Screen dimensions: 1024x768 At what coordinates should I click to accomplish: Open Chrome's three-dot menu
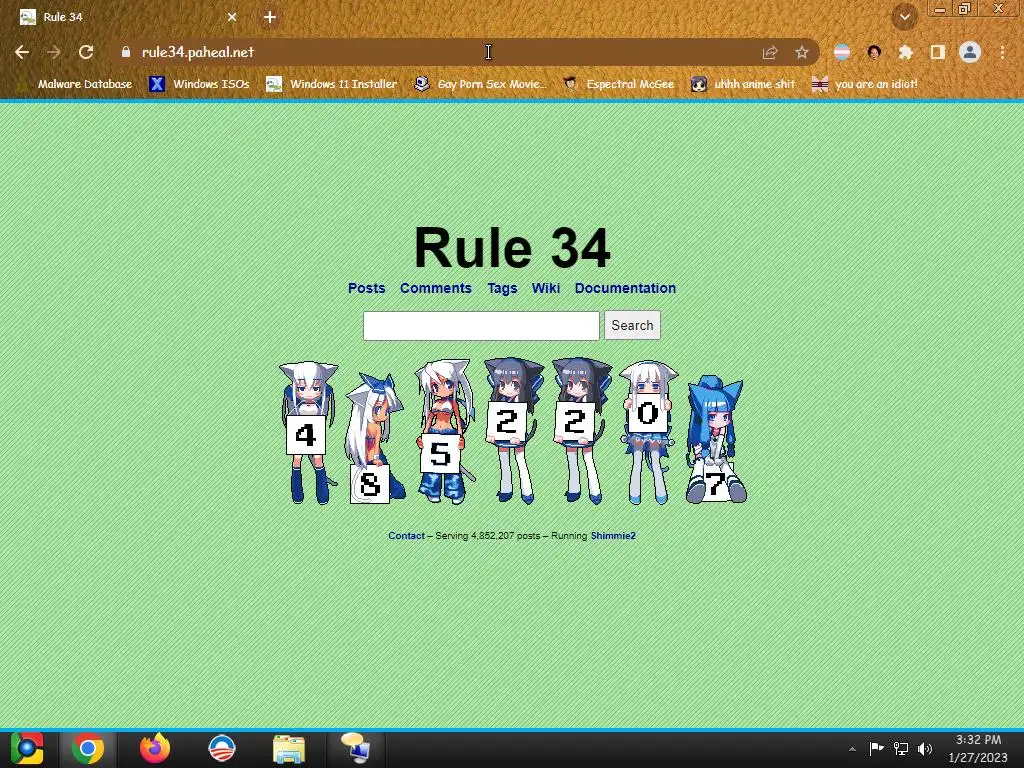pyautogui.click(x=1002, y=52)
